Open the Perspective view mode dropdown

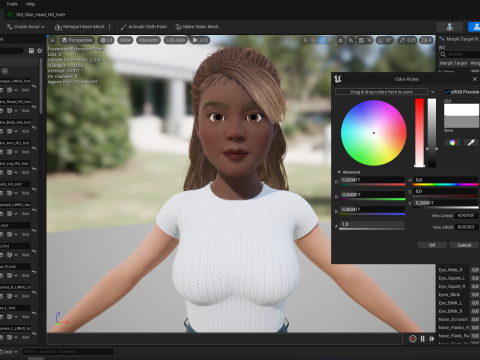(x=77, y=40)
